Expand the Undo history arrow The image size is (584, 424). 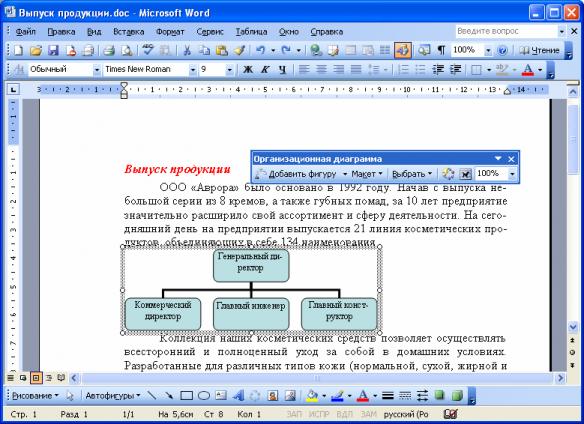click(273, 50)
